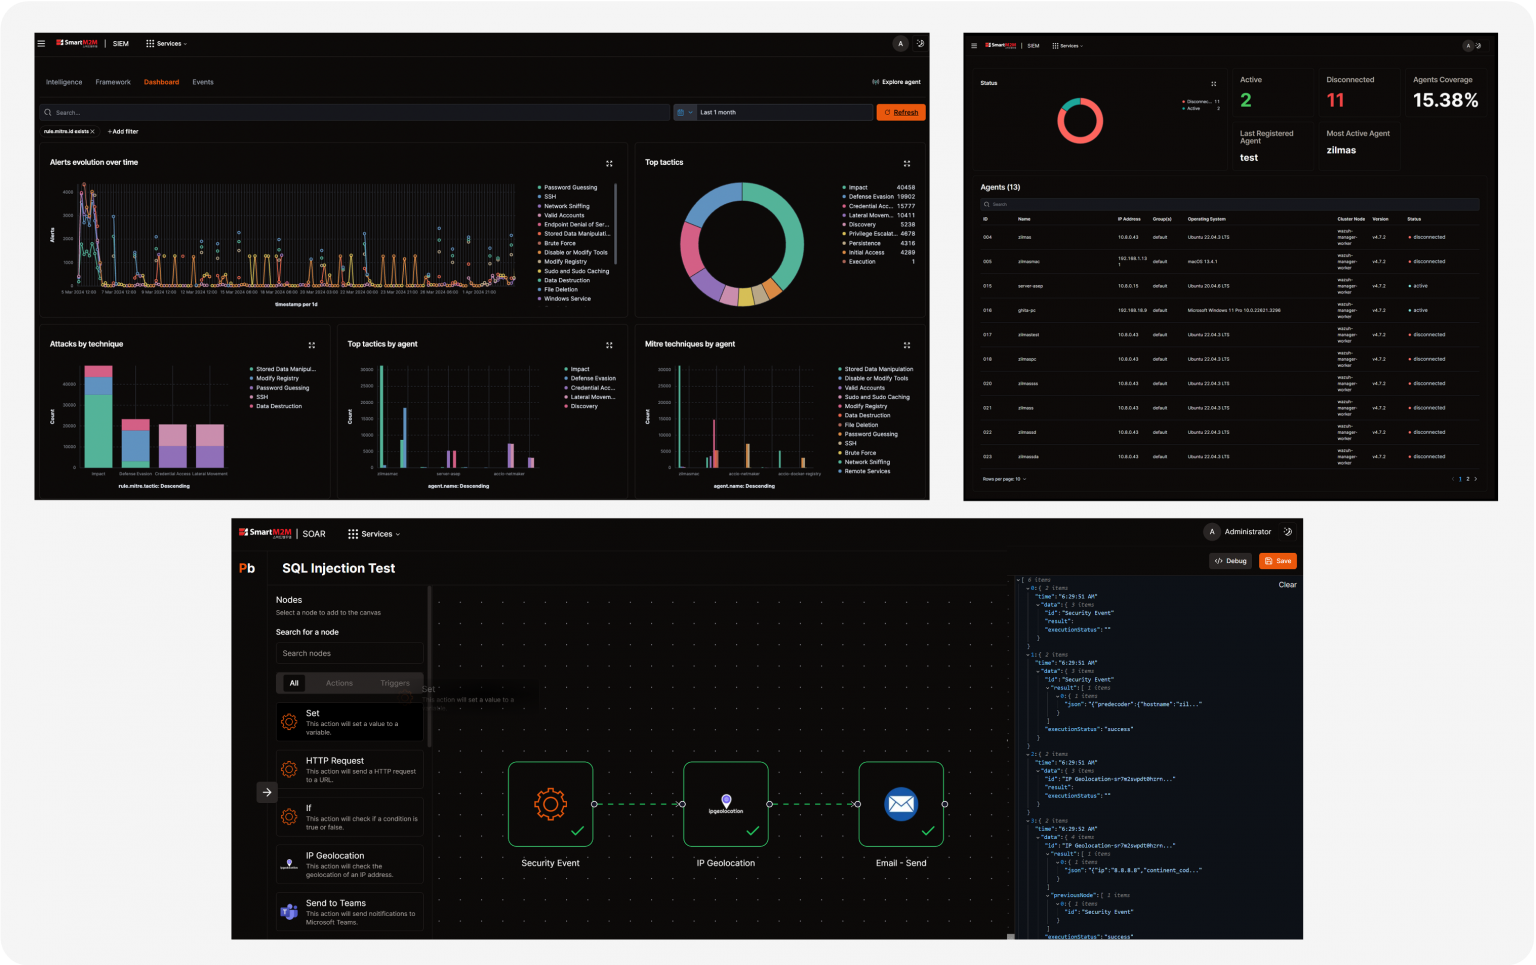Click the Security Event gear node
The width and height of the screenshot is (1536, 965).
(550, 804)
